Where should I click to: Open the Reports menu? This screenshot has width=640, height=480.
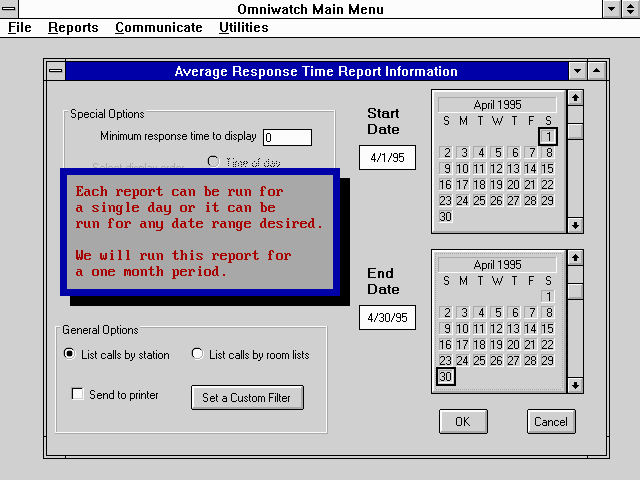click(x=73, y=28)
